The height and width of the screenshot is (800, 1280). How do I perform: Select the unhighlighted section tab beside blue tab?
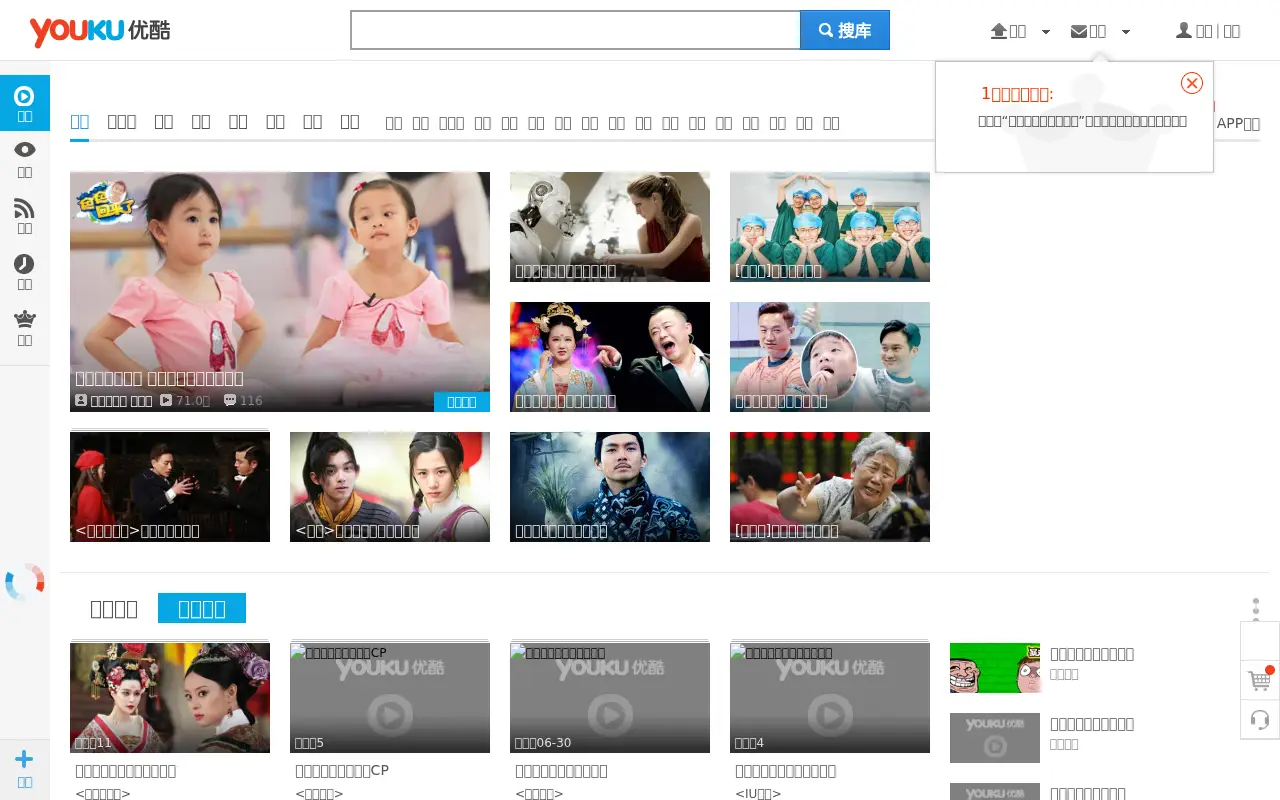click(114, 608)
